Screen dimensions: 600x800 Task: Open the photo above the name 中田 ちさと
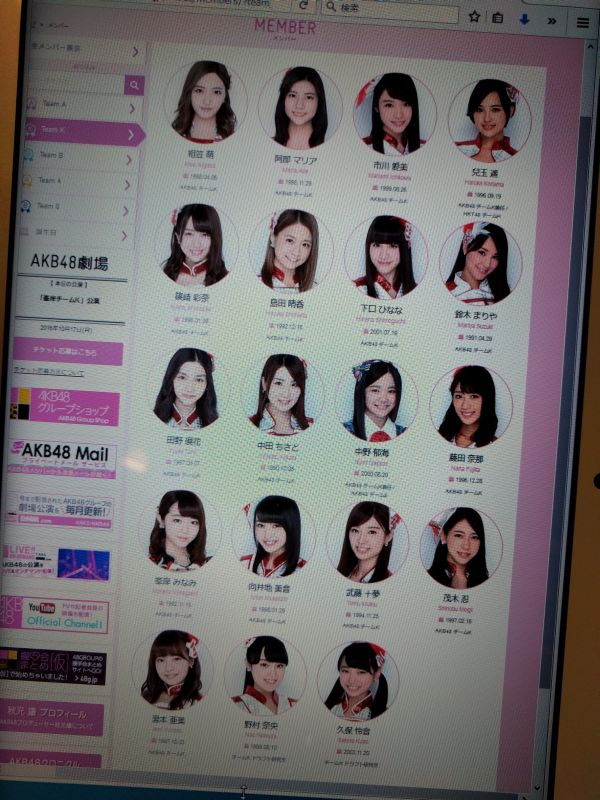[x=282, y=394]
